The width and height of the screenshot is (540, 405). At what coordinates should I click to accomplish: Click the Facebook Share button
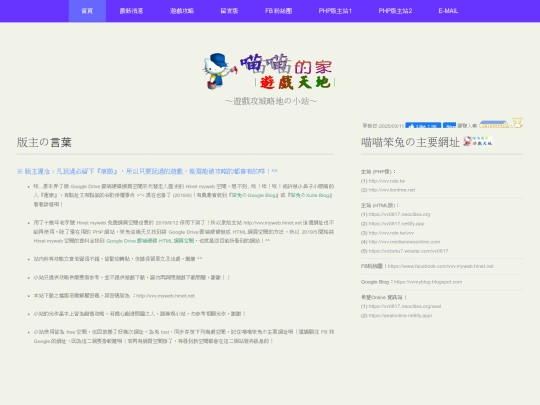449,126
